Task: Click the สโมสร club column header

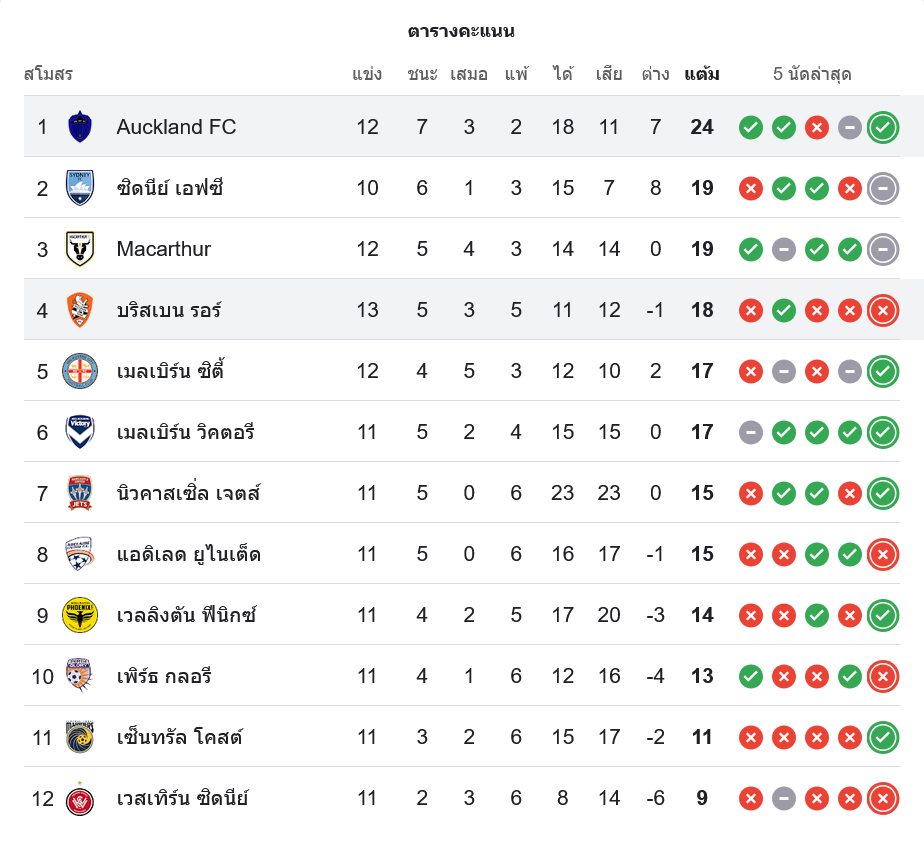Action: coord(48,74)
